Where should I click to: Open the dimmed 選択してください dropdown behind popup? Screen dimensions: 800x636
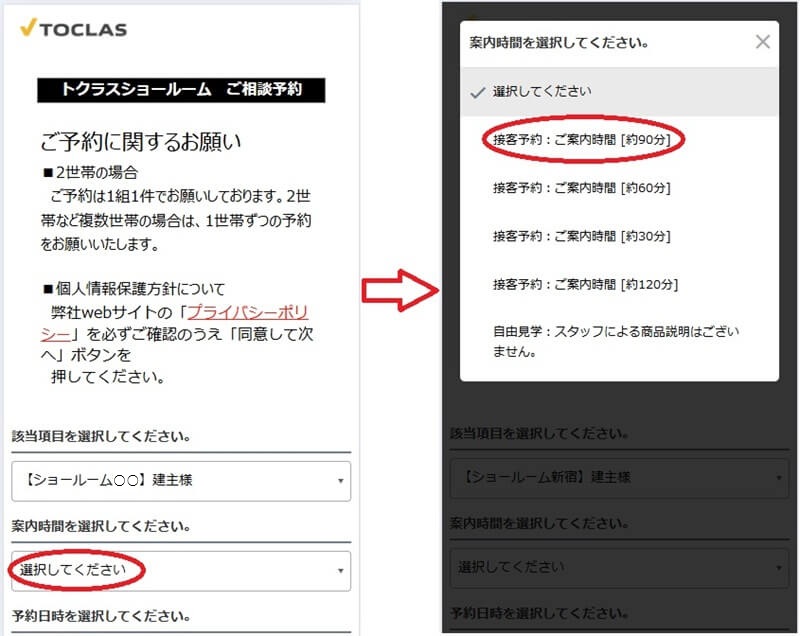pos(610,567)
